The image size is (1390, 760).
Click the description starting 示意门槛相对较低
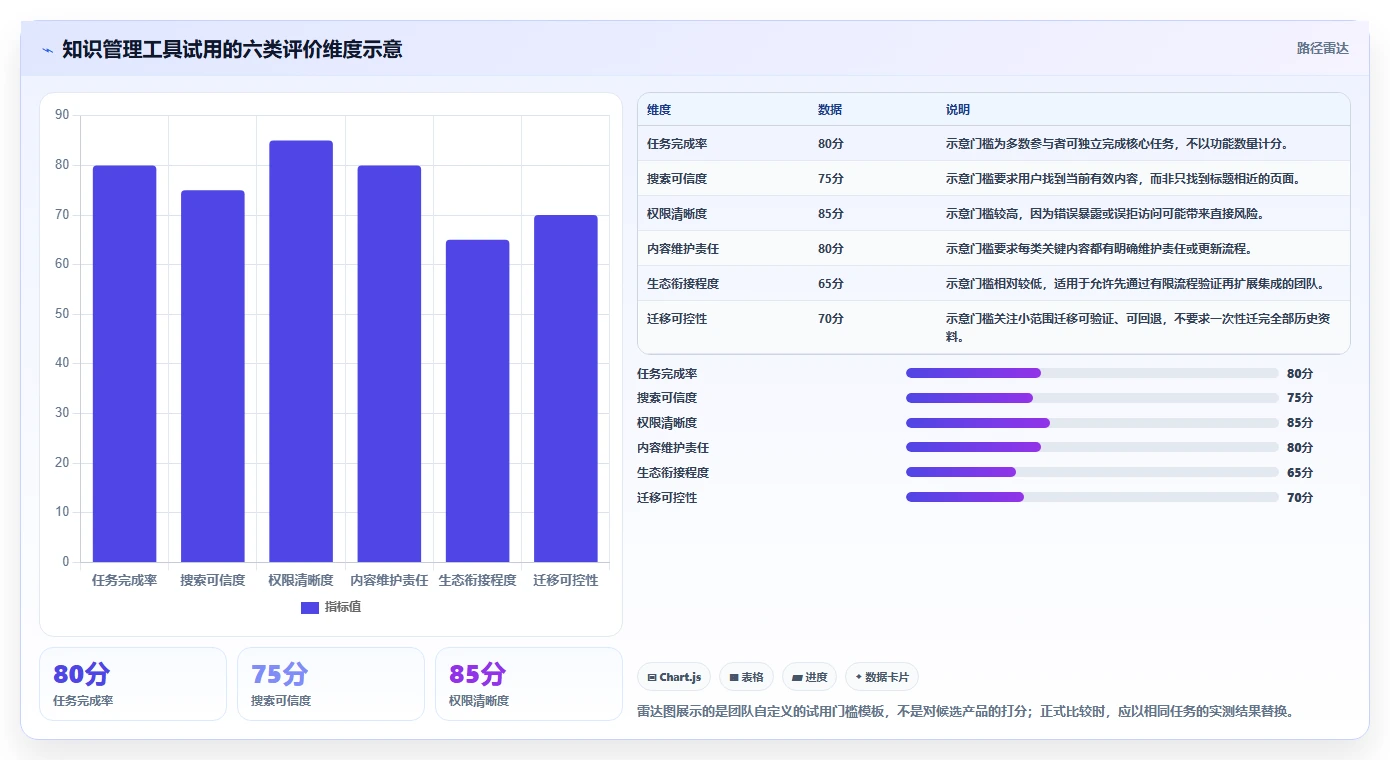(1135, 284)
